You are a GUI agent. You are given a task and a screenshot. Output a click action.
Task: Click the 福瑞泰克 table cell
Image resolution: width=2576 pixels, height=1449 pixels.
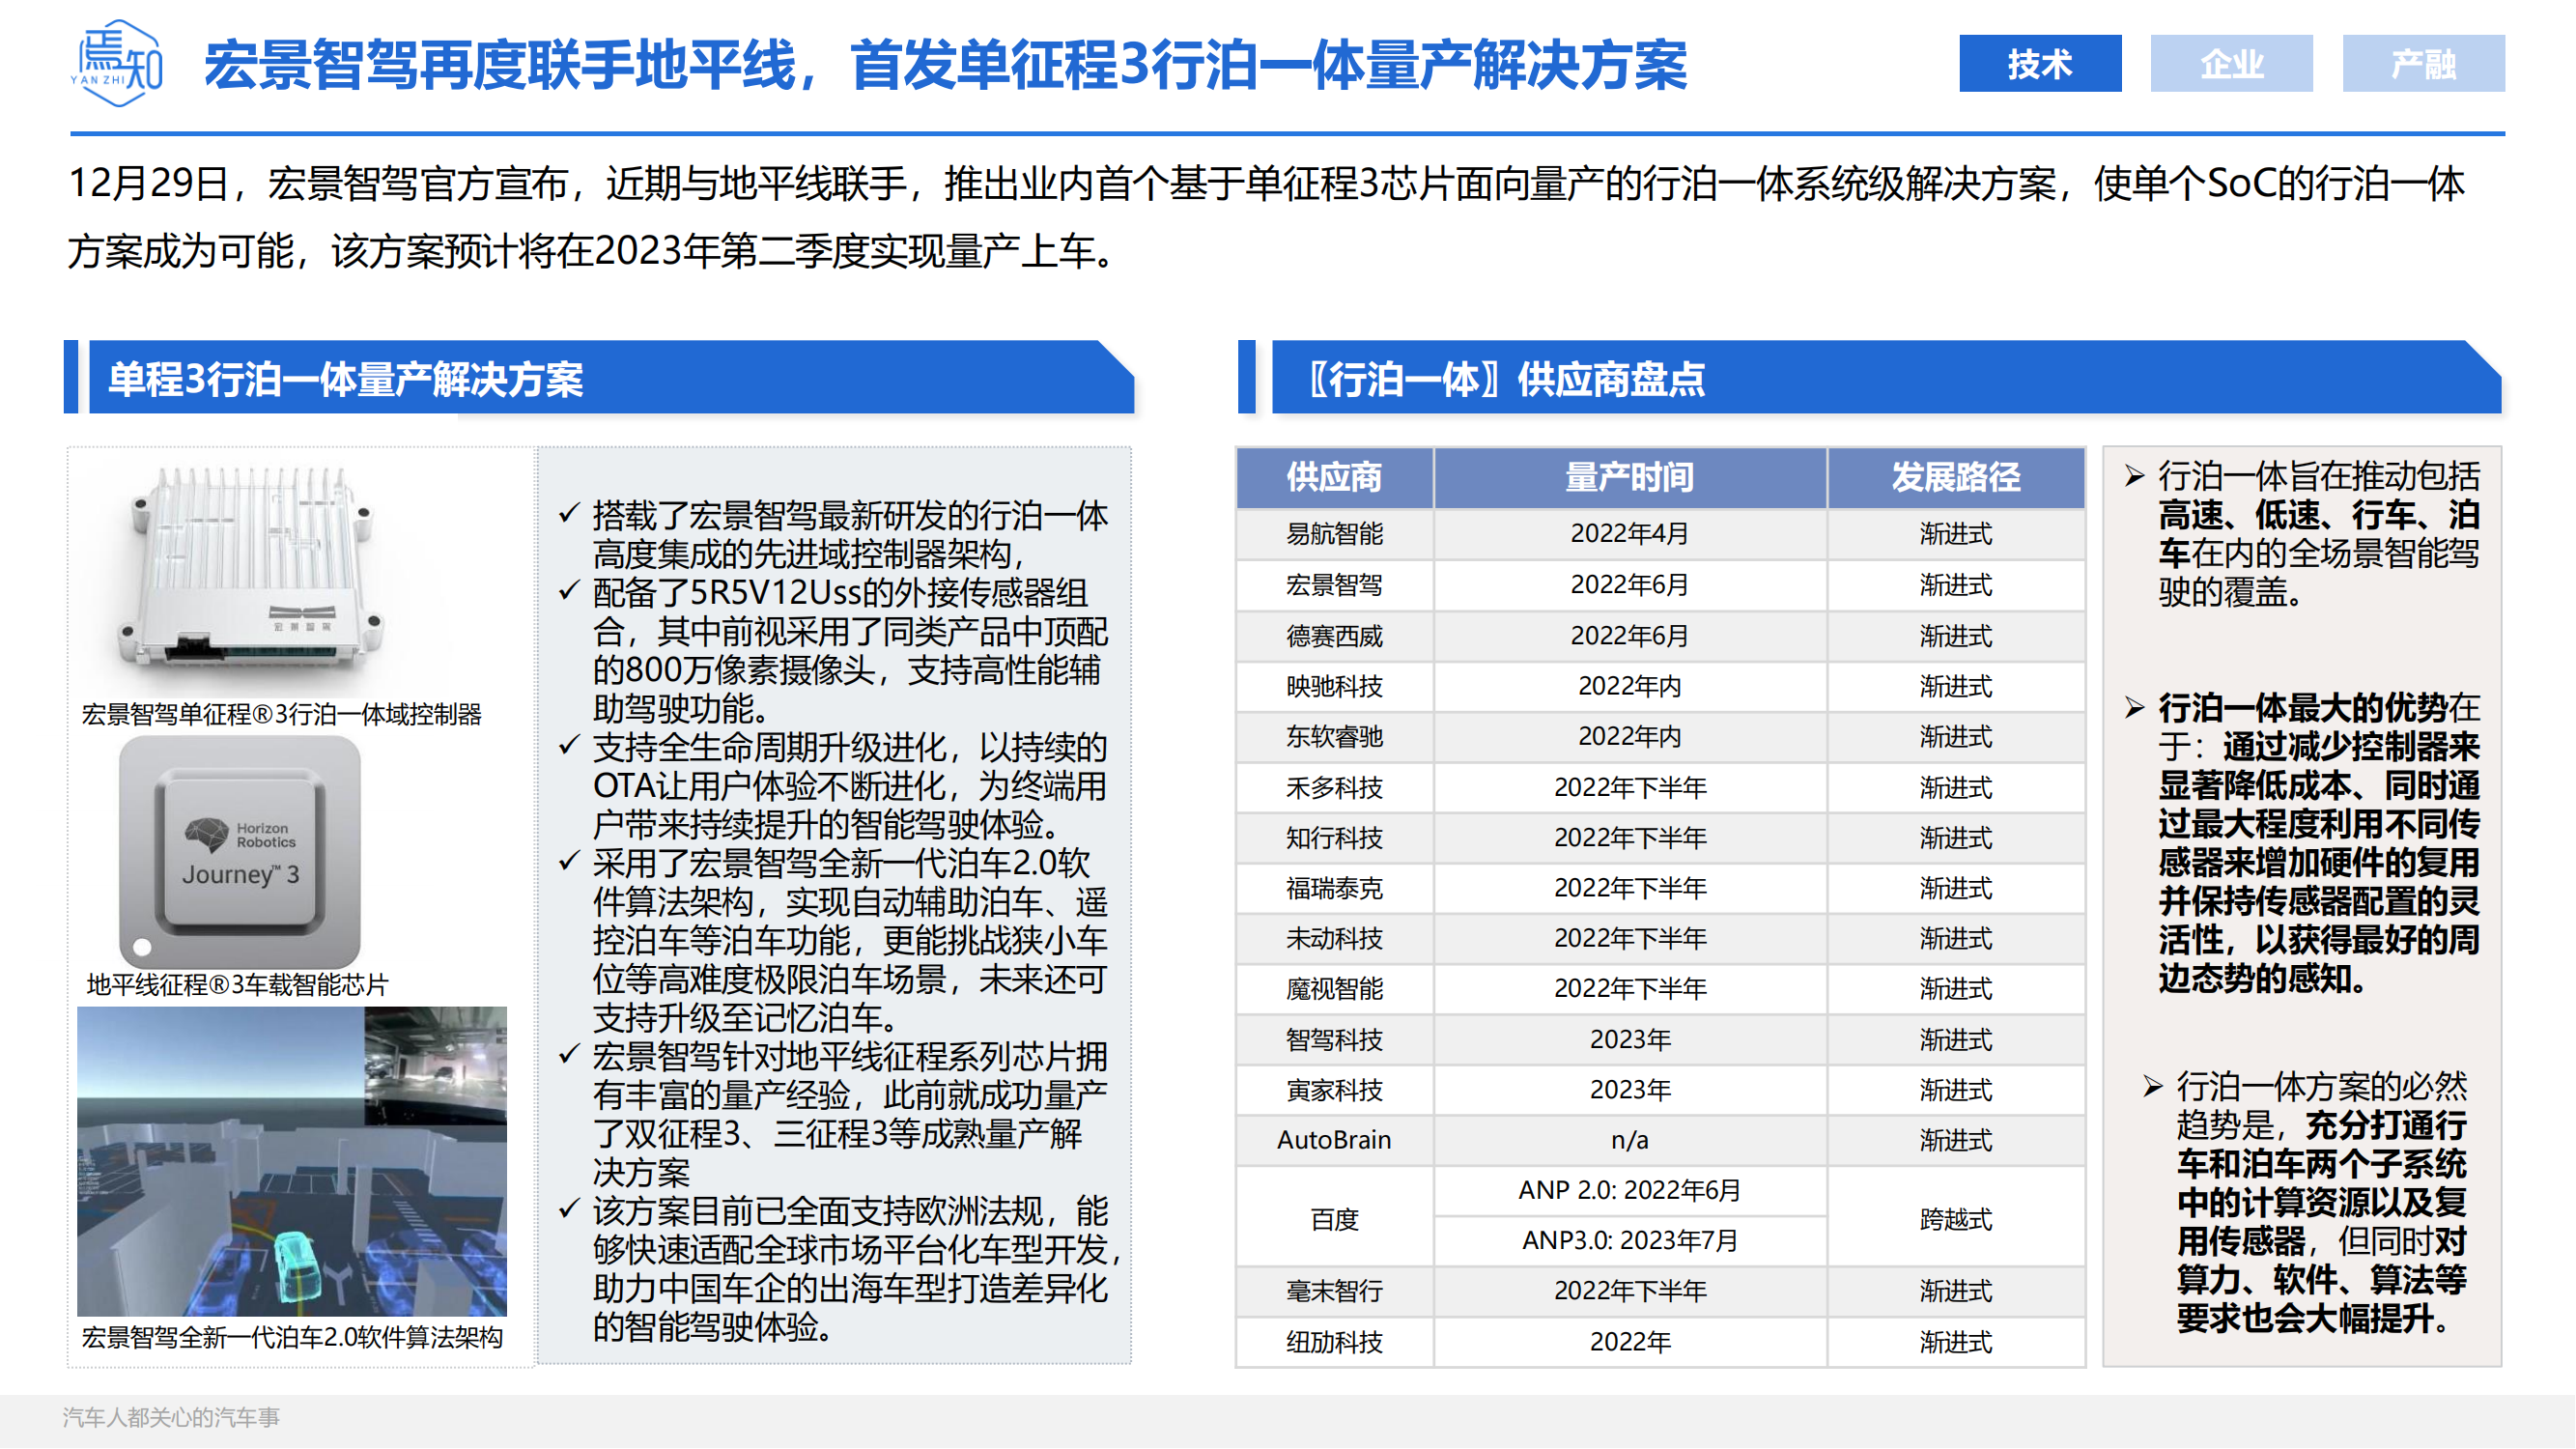(1335, 888)
